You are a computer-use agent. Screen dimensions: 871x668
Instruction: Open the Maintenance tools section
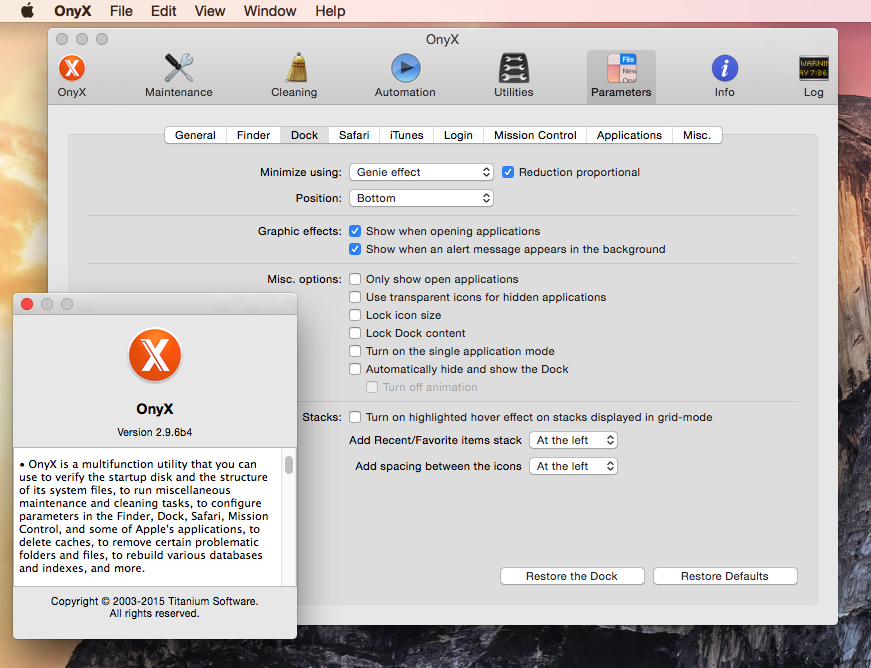coord(179,76)
